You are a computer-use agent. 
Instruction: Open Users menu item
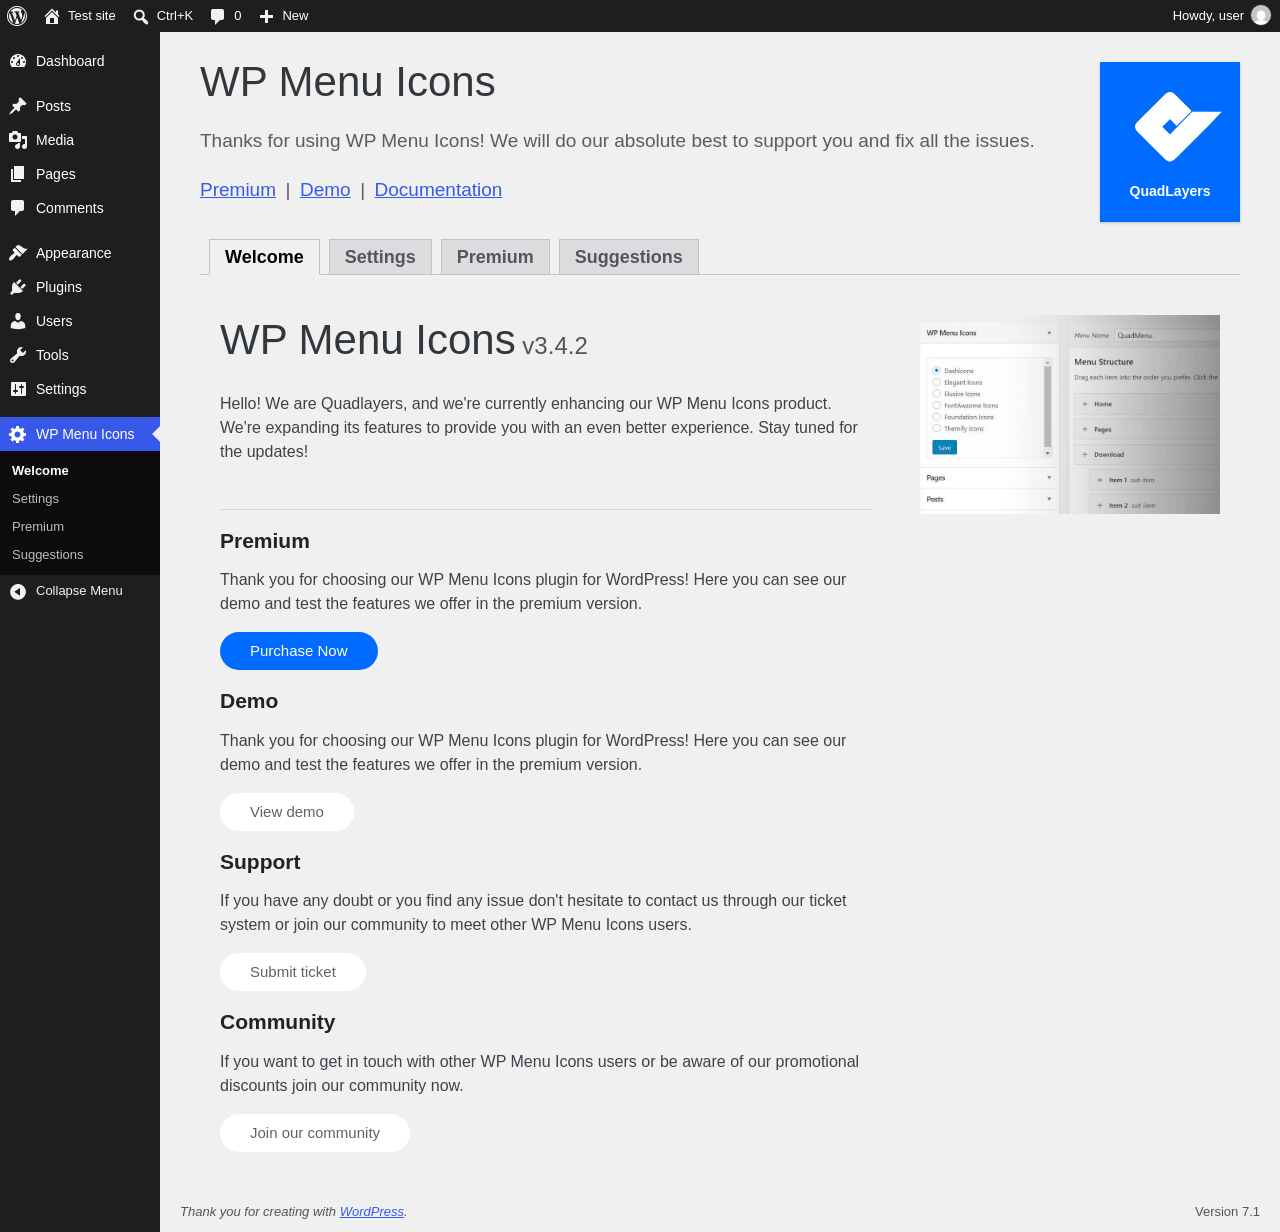pos(80,321)
